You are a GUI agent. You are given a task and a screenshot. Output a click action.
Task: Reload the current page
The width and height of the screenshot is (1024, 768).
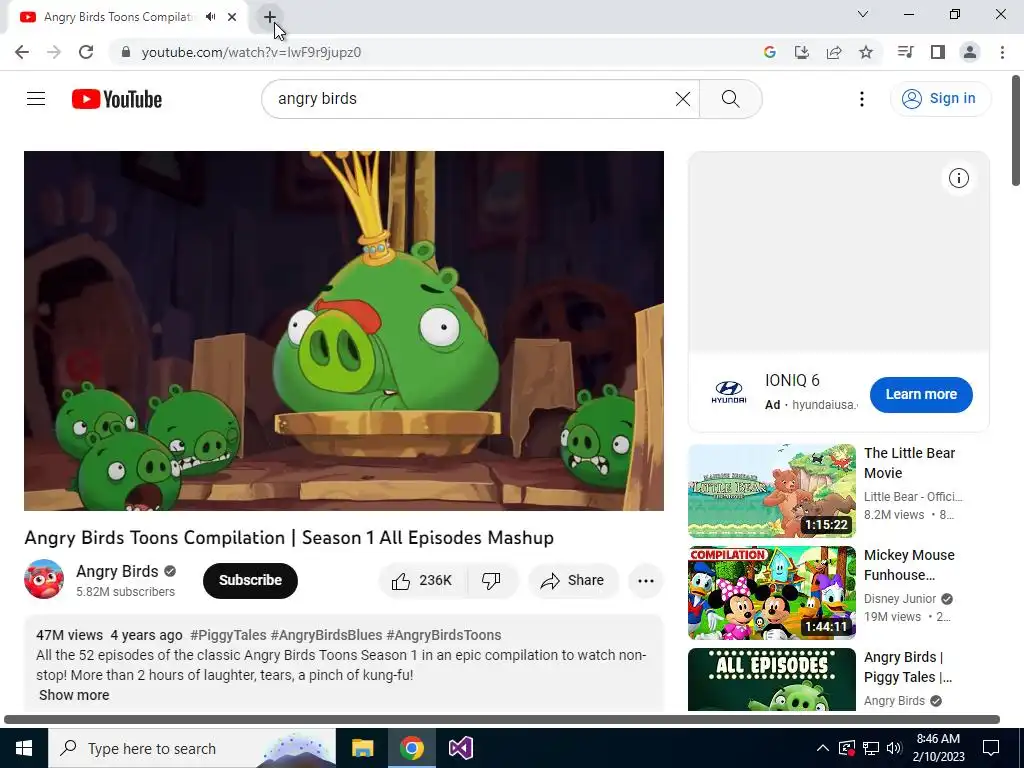(86, 52)
